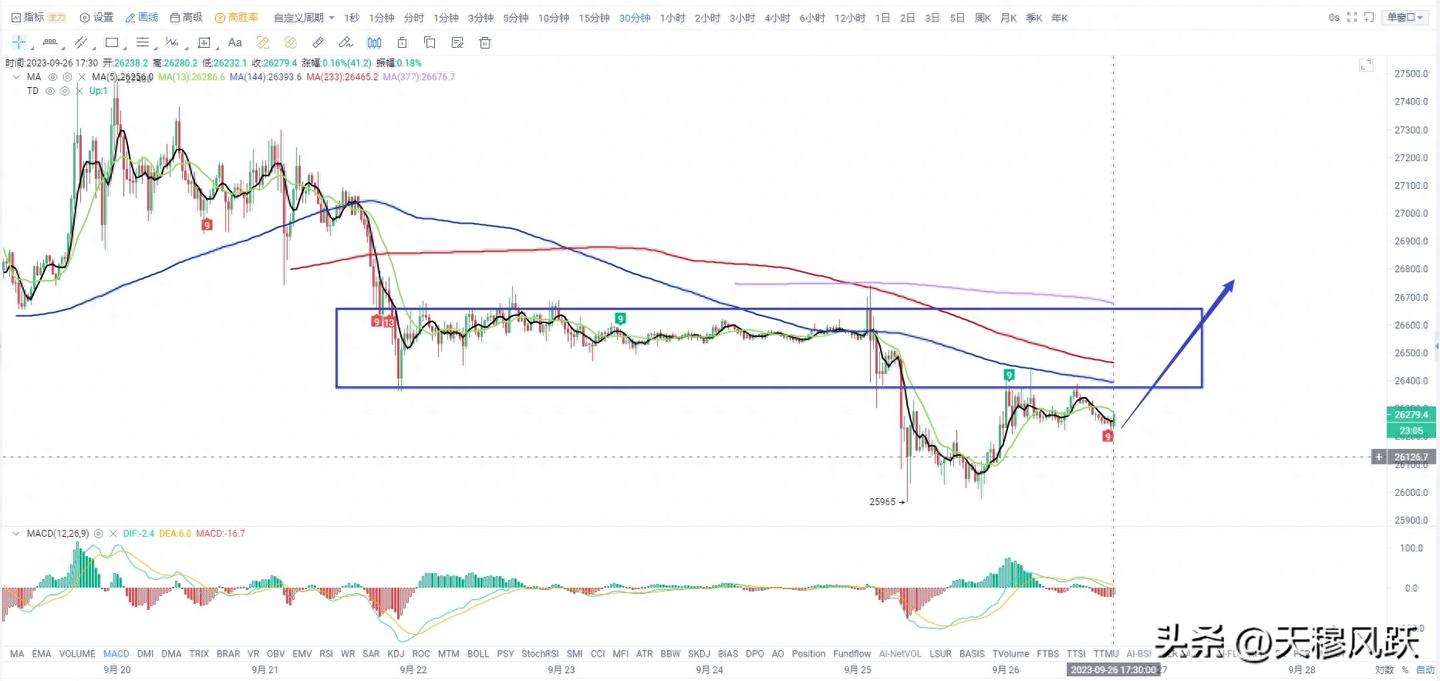Switch to 周K weekly timeframe
The image size is (1440, 681).
coord(982,18)
